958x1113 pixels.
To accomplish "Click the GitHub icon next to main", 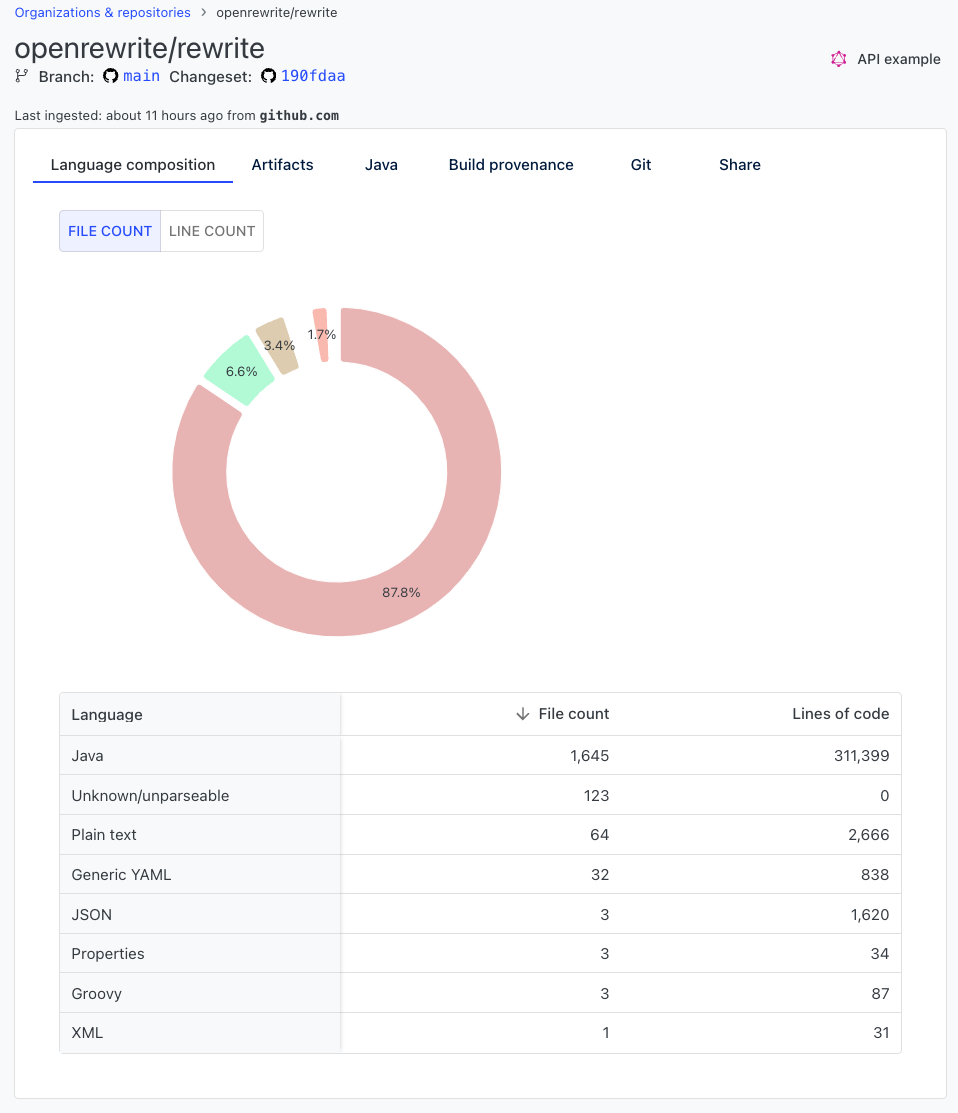I will 111,76.
